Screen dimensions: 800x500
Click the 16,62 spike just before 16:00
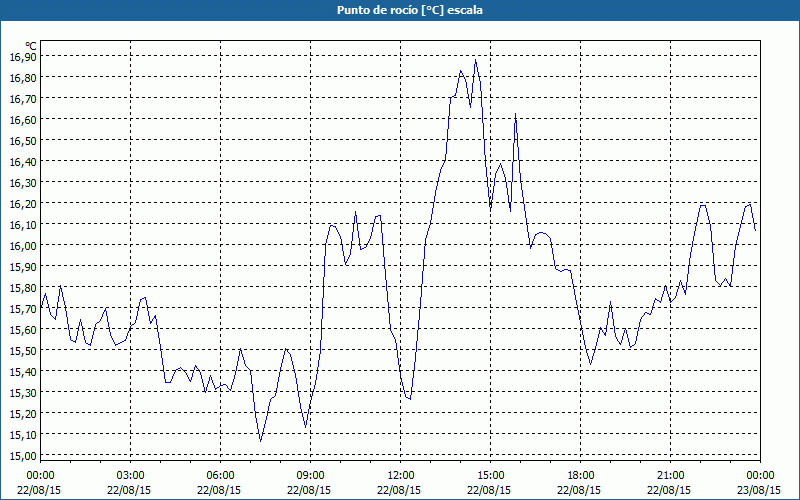pos(515,114)
